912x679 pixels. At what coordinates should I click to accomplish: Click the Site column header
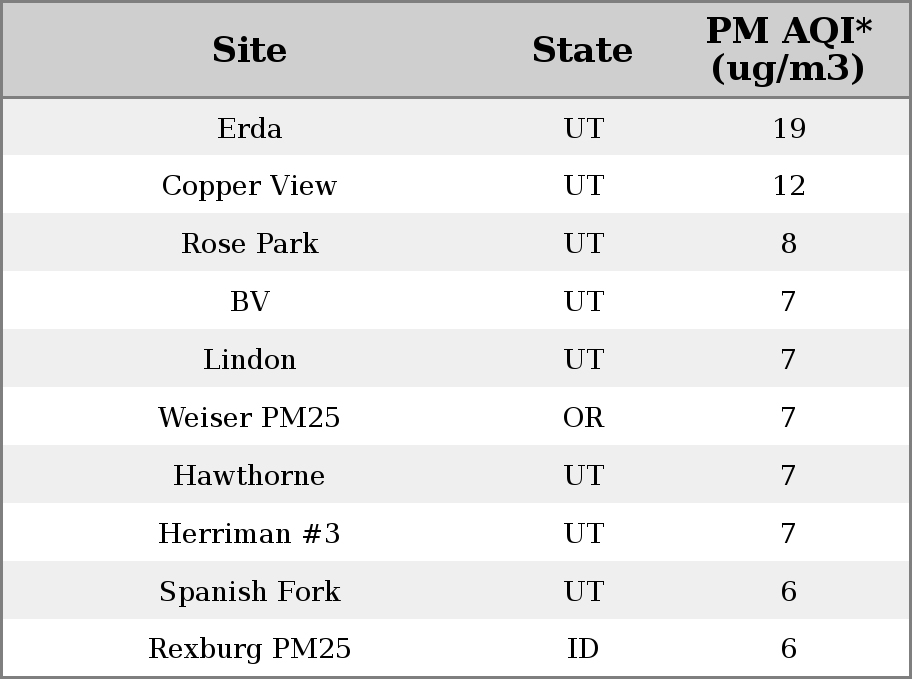pyautogui.click(x=249, y=49)
